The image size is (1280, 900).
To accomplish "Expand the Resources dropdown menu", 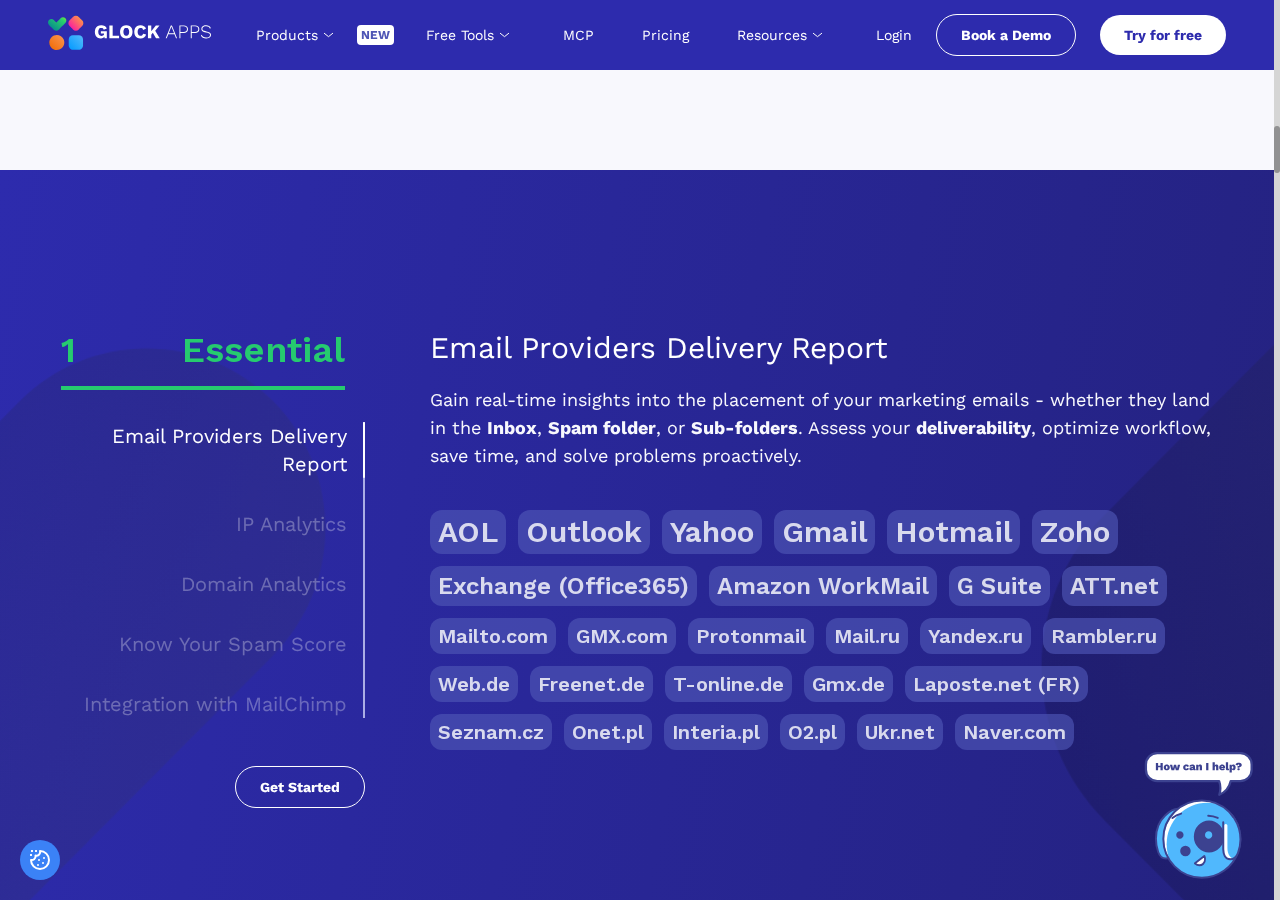I will point(780,35).
